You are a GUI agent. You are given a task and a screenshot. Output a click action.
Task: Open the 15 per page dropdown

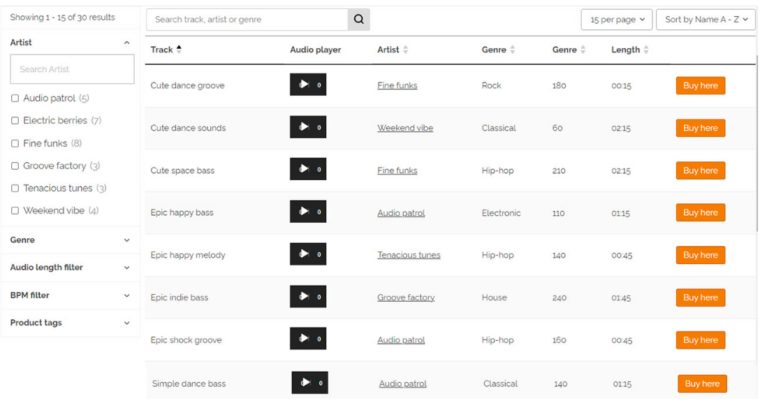tap(617, 19)
